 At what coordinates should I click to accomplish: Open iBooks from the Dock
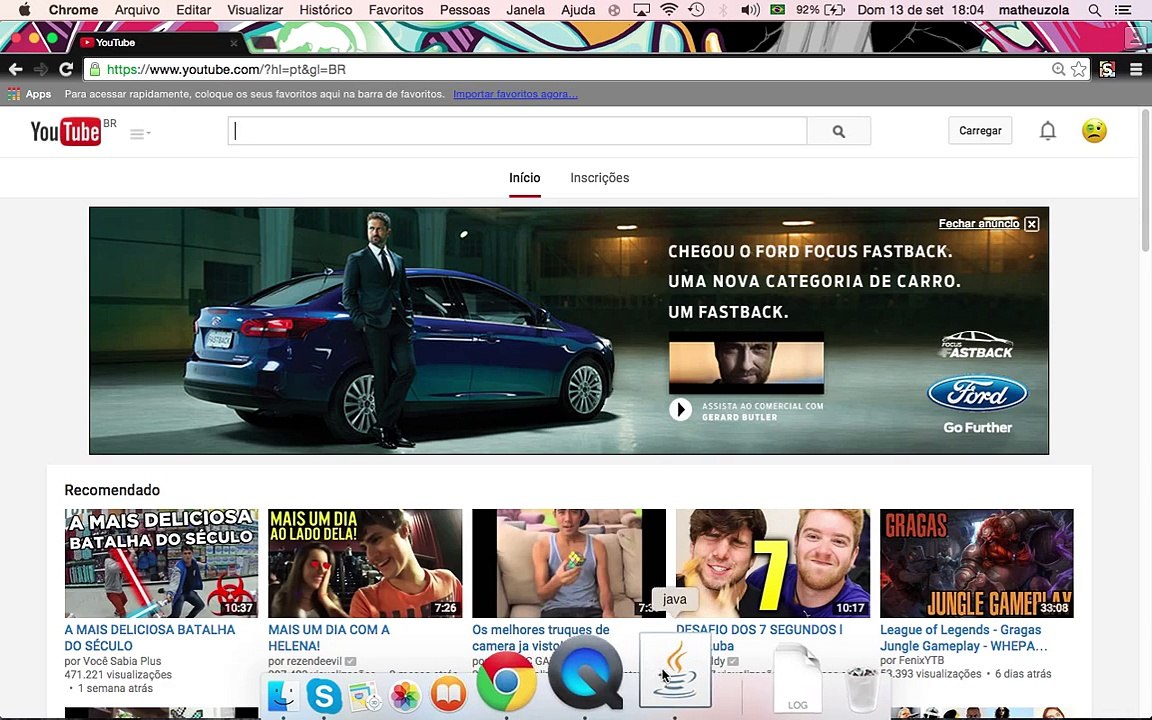(x=448, y=695)
